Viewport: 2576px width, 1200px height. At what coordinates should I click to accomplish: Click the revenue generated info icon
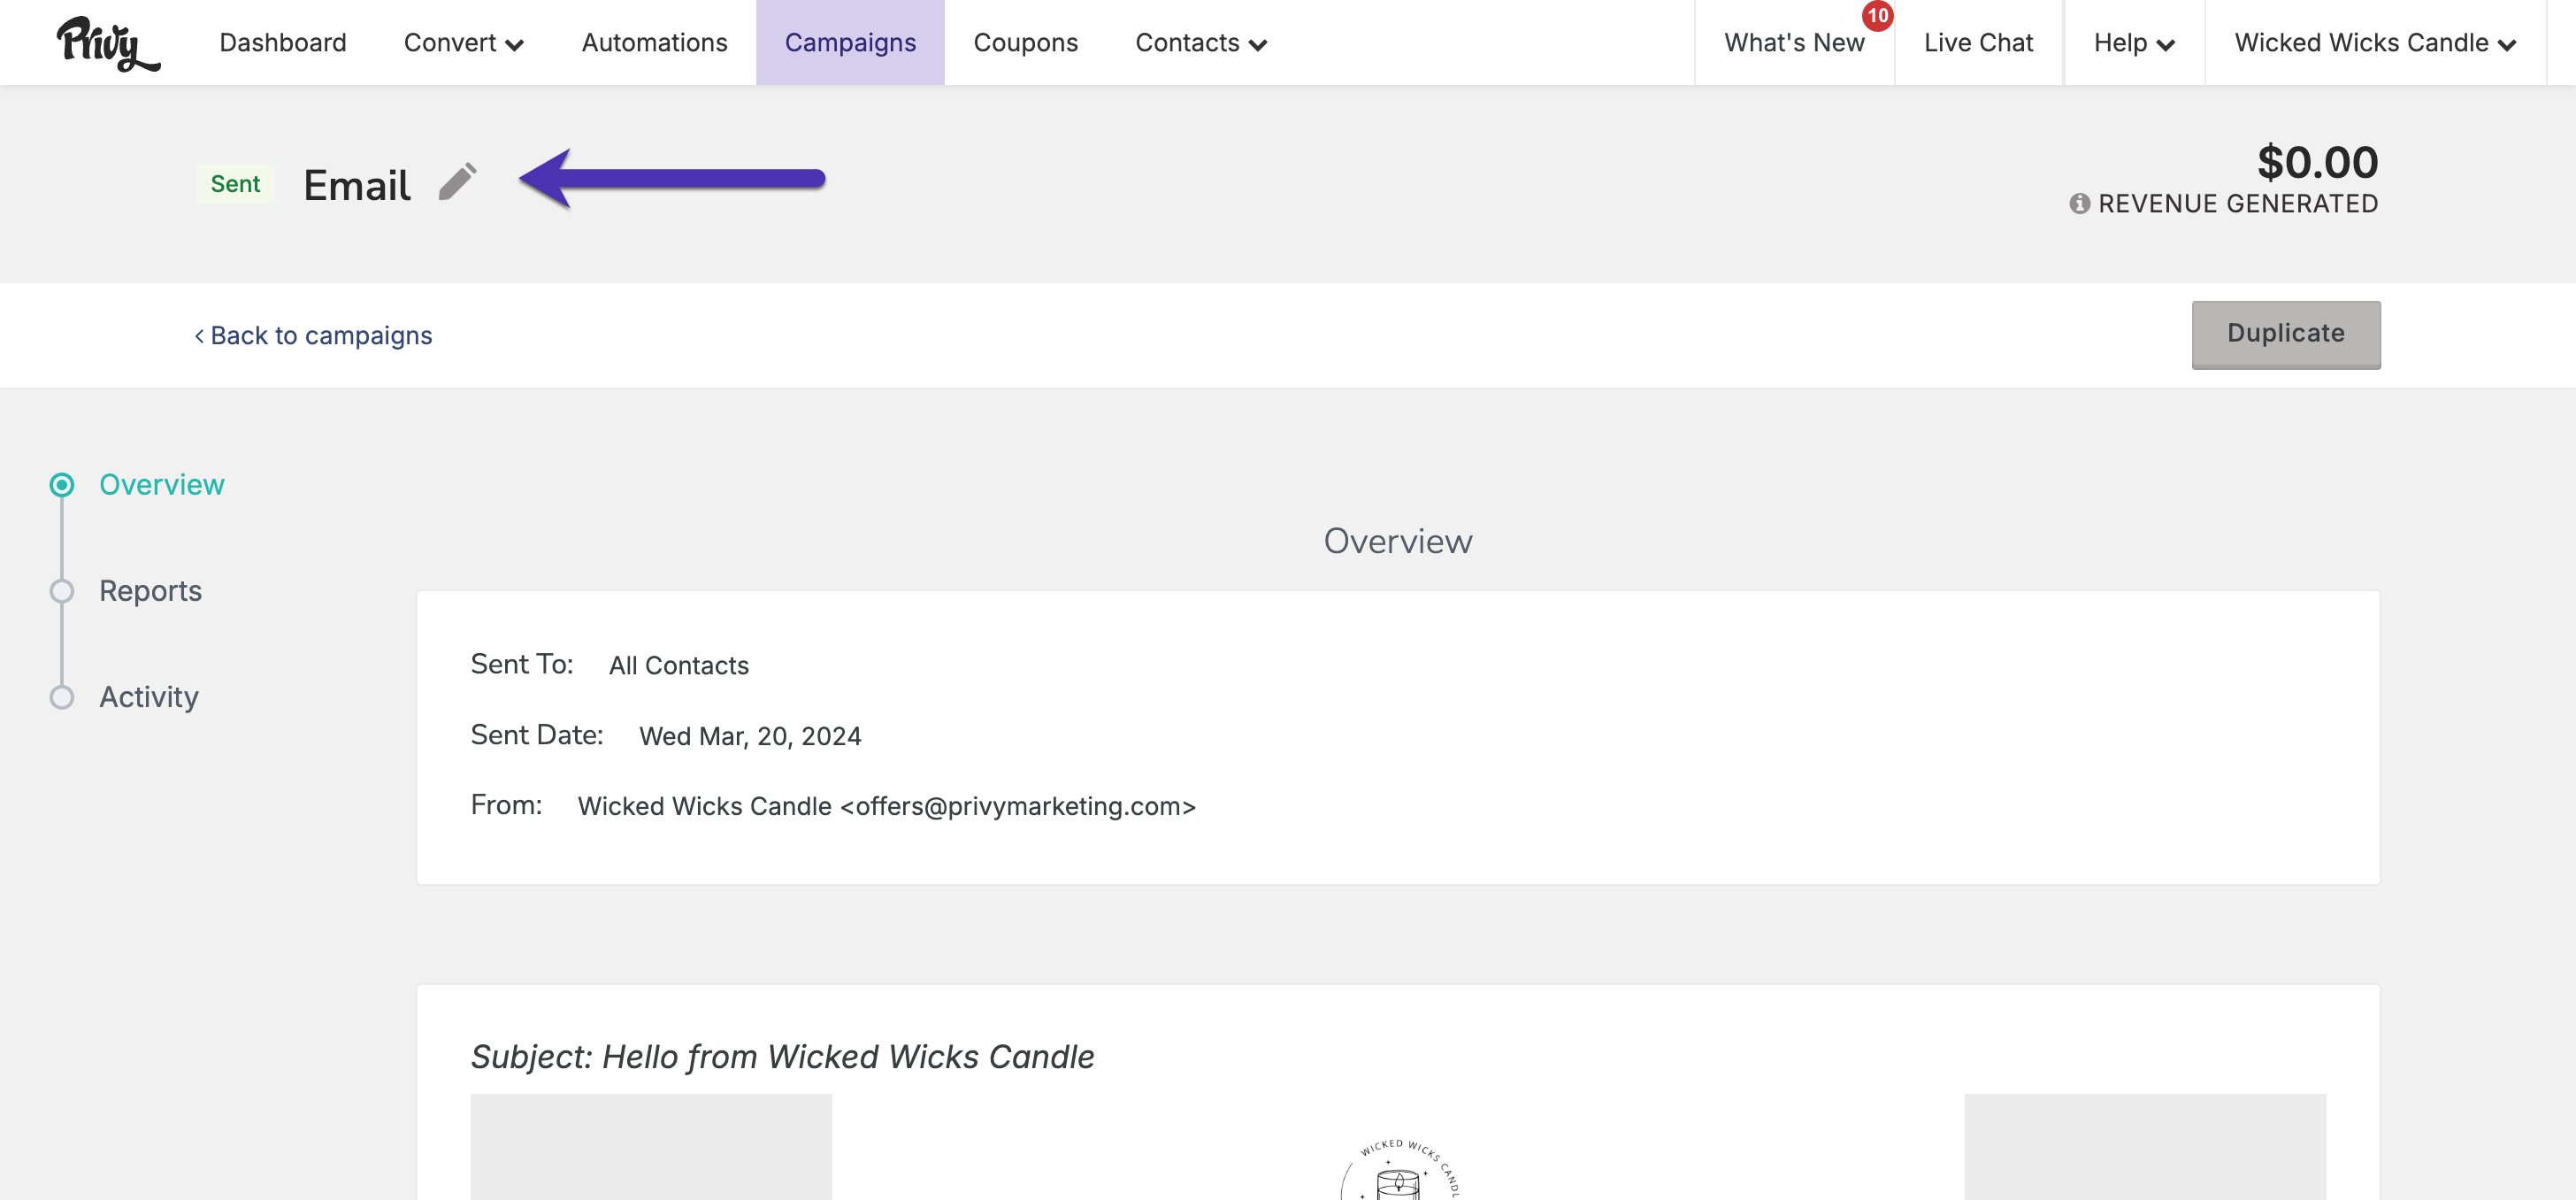2080,204
